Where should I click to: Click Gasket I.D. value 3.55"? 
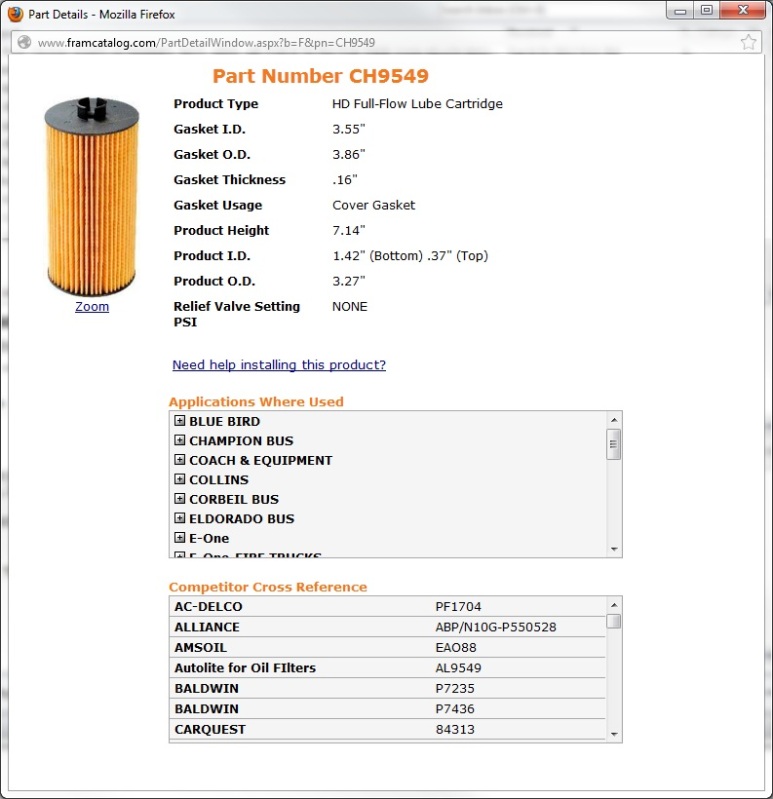[x=349, y=129]
